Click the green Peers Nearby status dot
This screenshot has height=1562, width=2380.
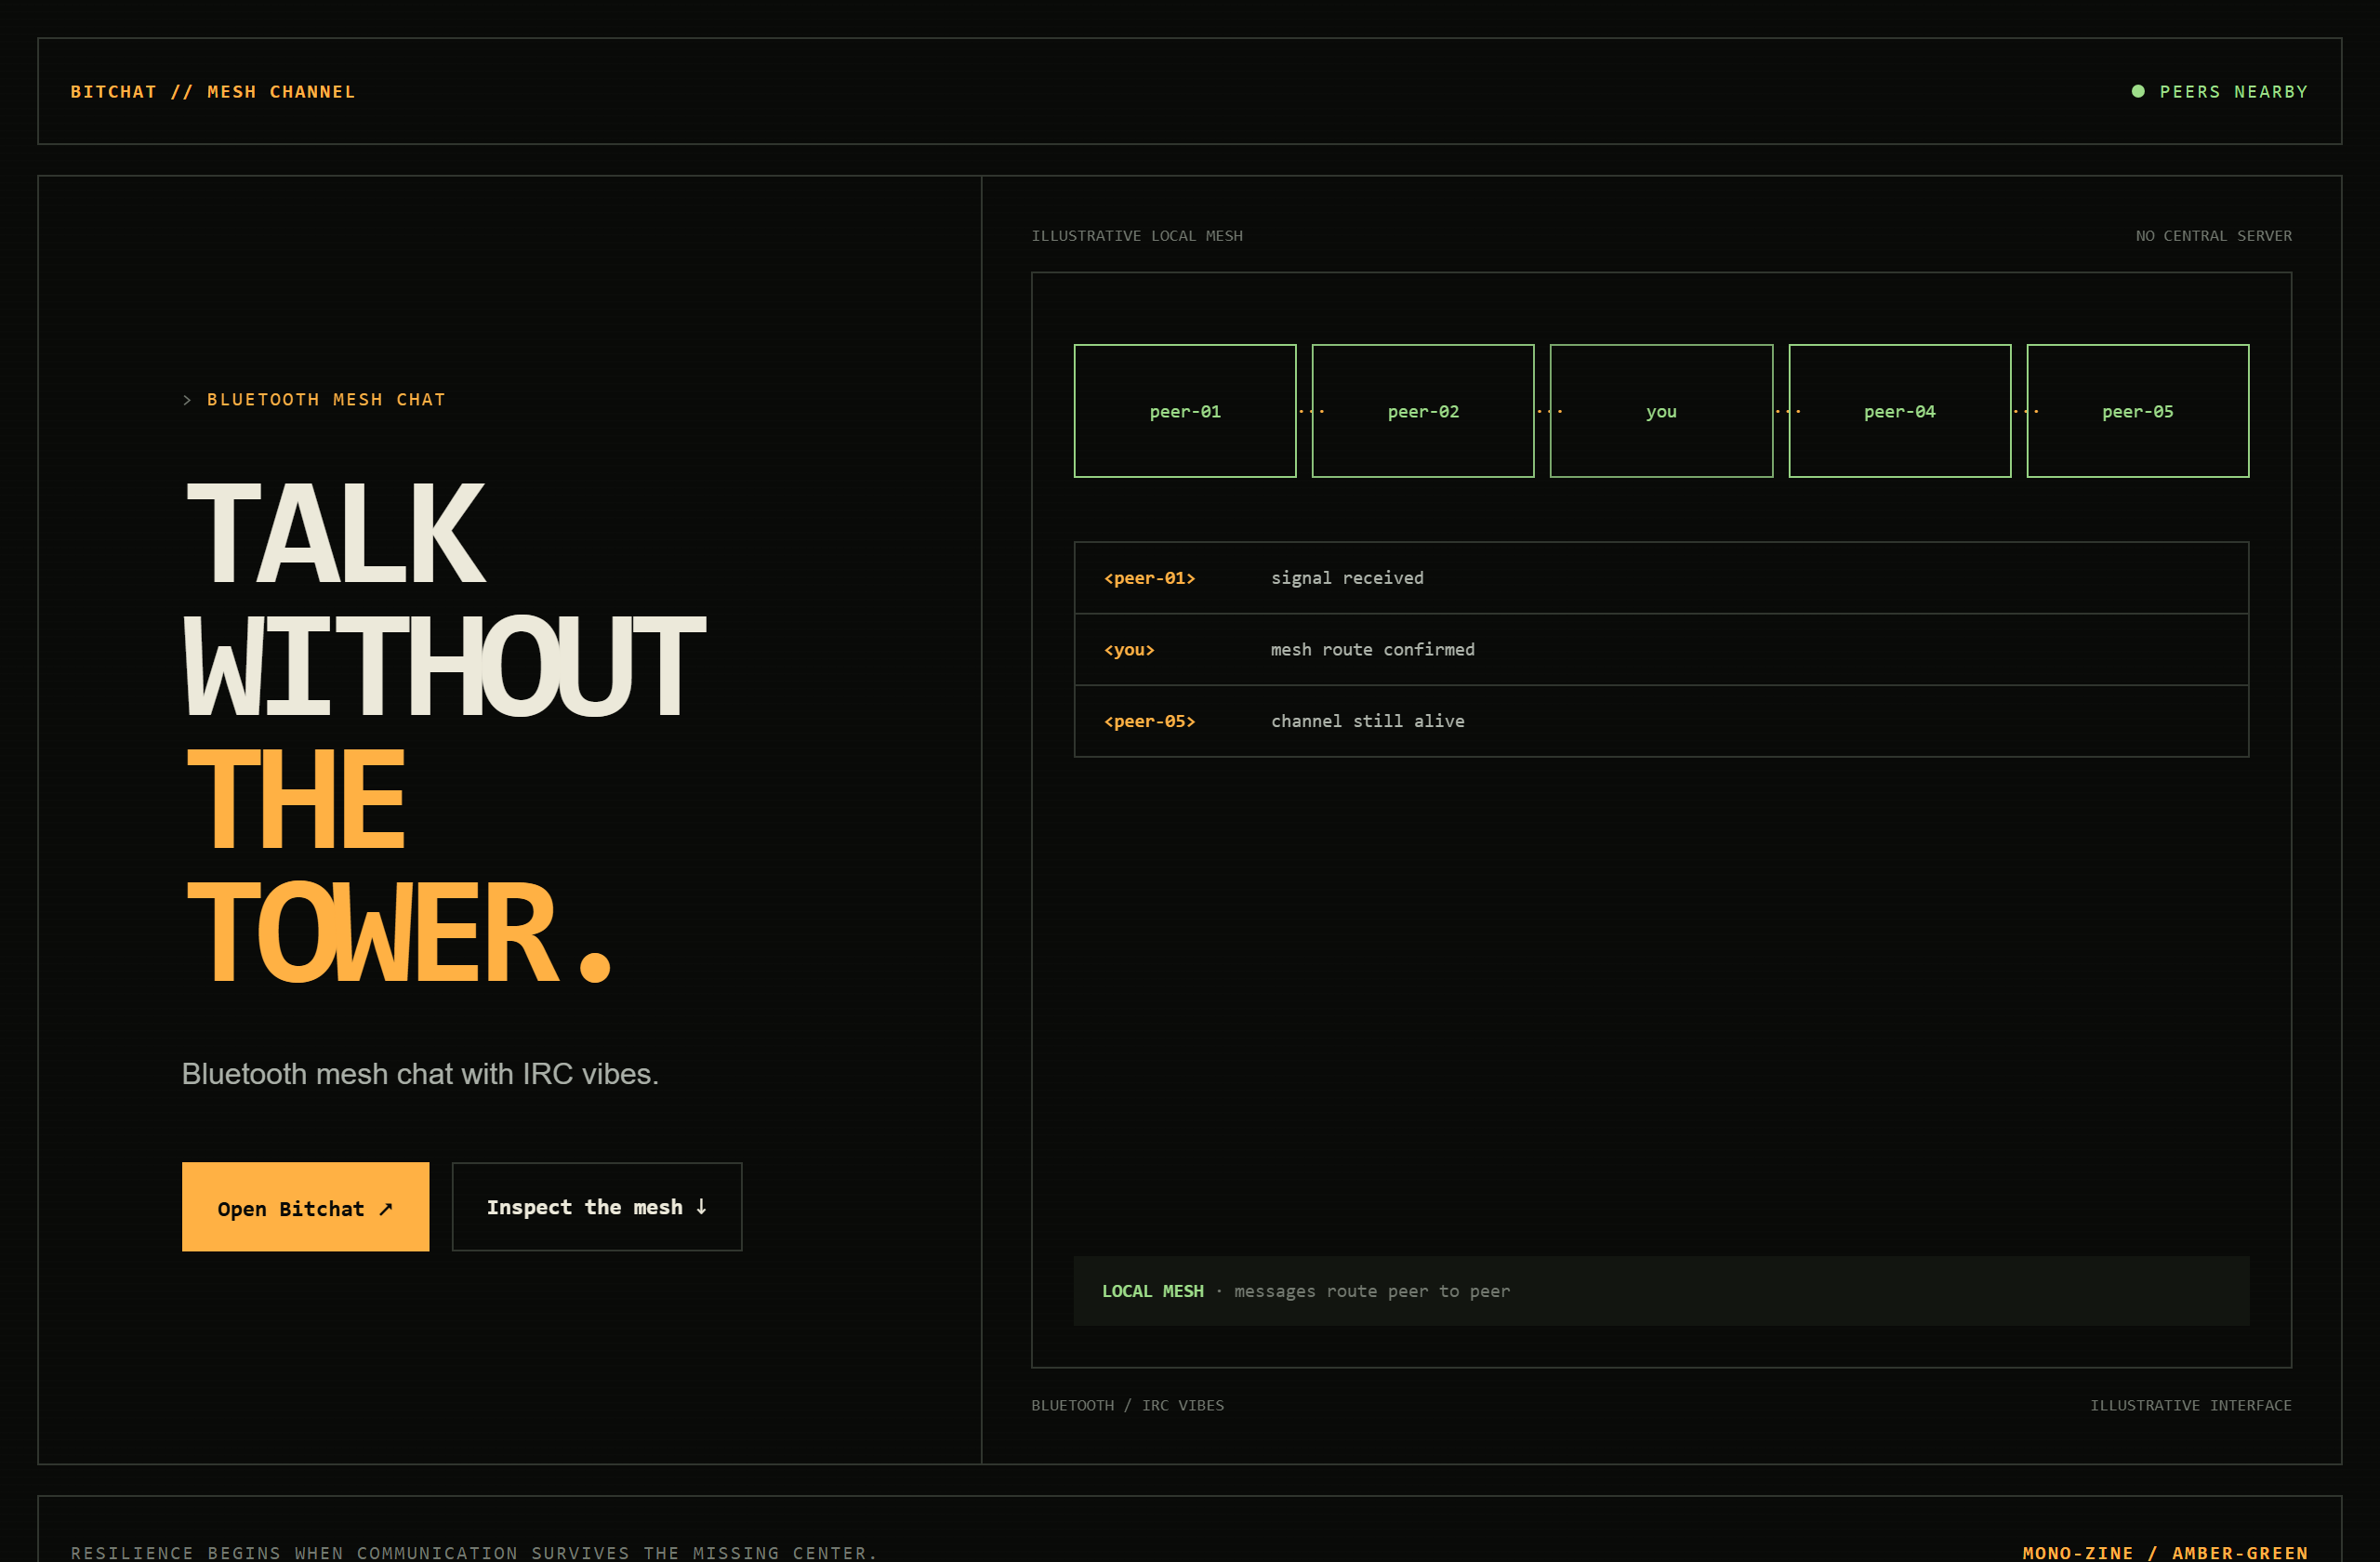(x=2138, y=91)
